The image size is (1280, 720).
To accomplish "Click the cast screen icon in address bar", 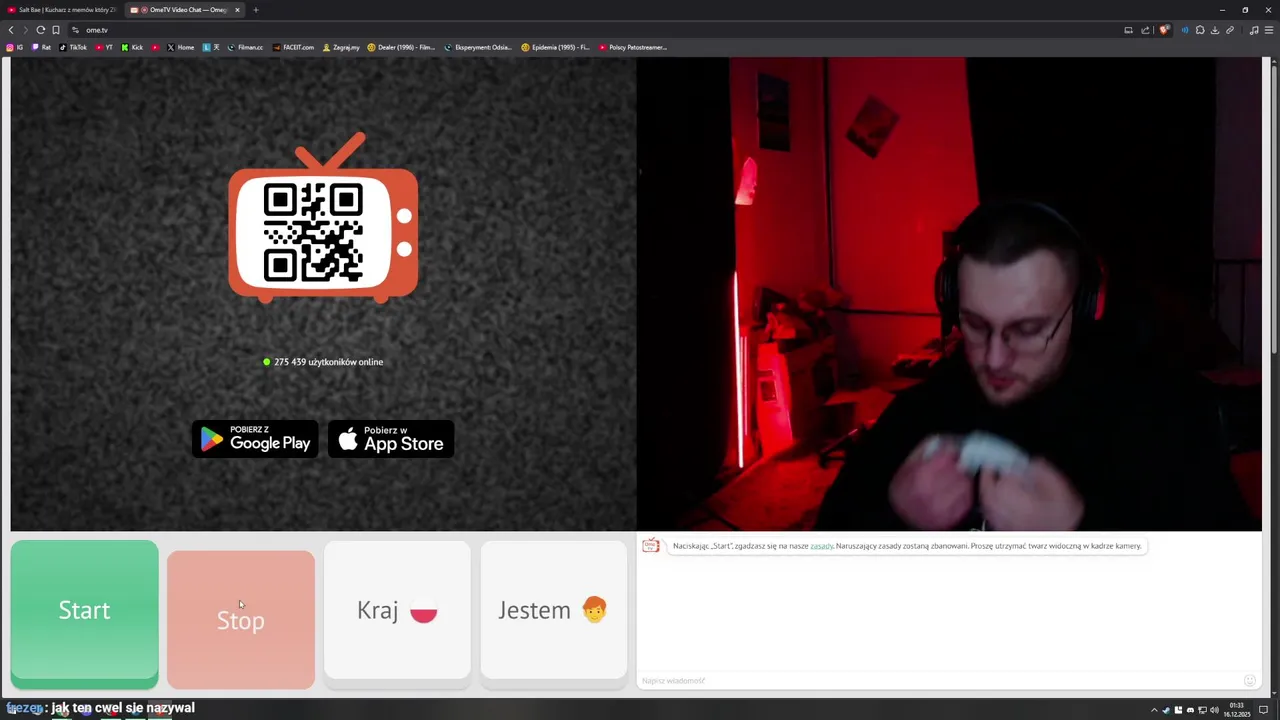I will [x=1128, y=30].
